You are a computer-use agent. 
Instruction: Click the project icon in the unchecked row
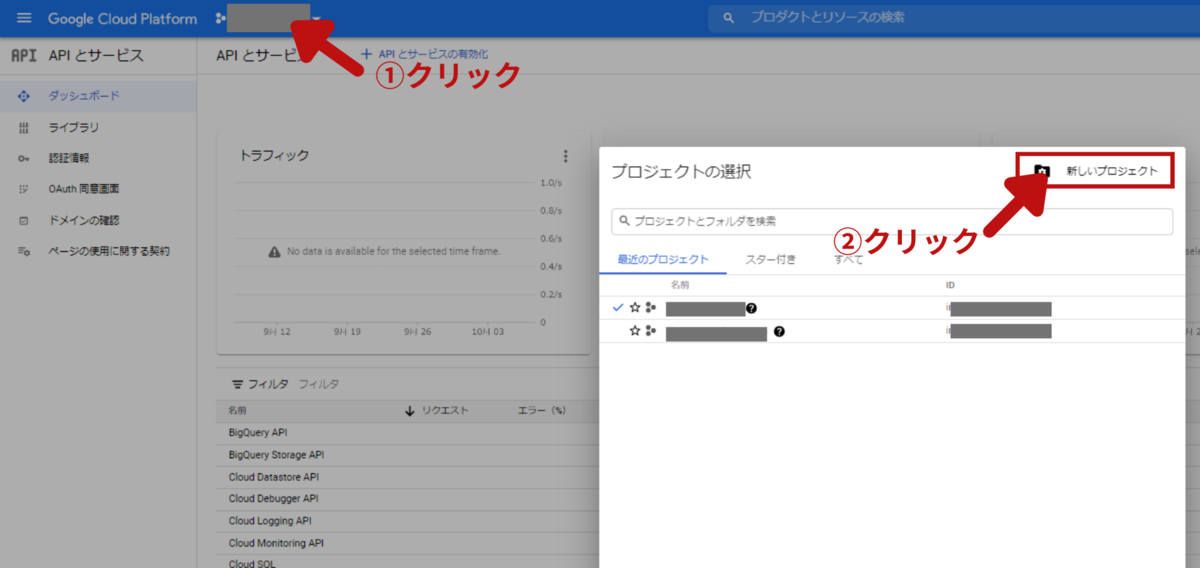point(651,331)
